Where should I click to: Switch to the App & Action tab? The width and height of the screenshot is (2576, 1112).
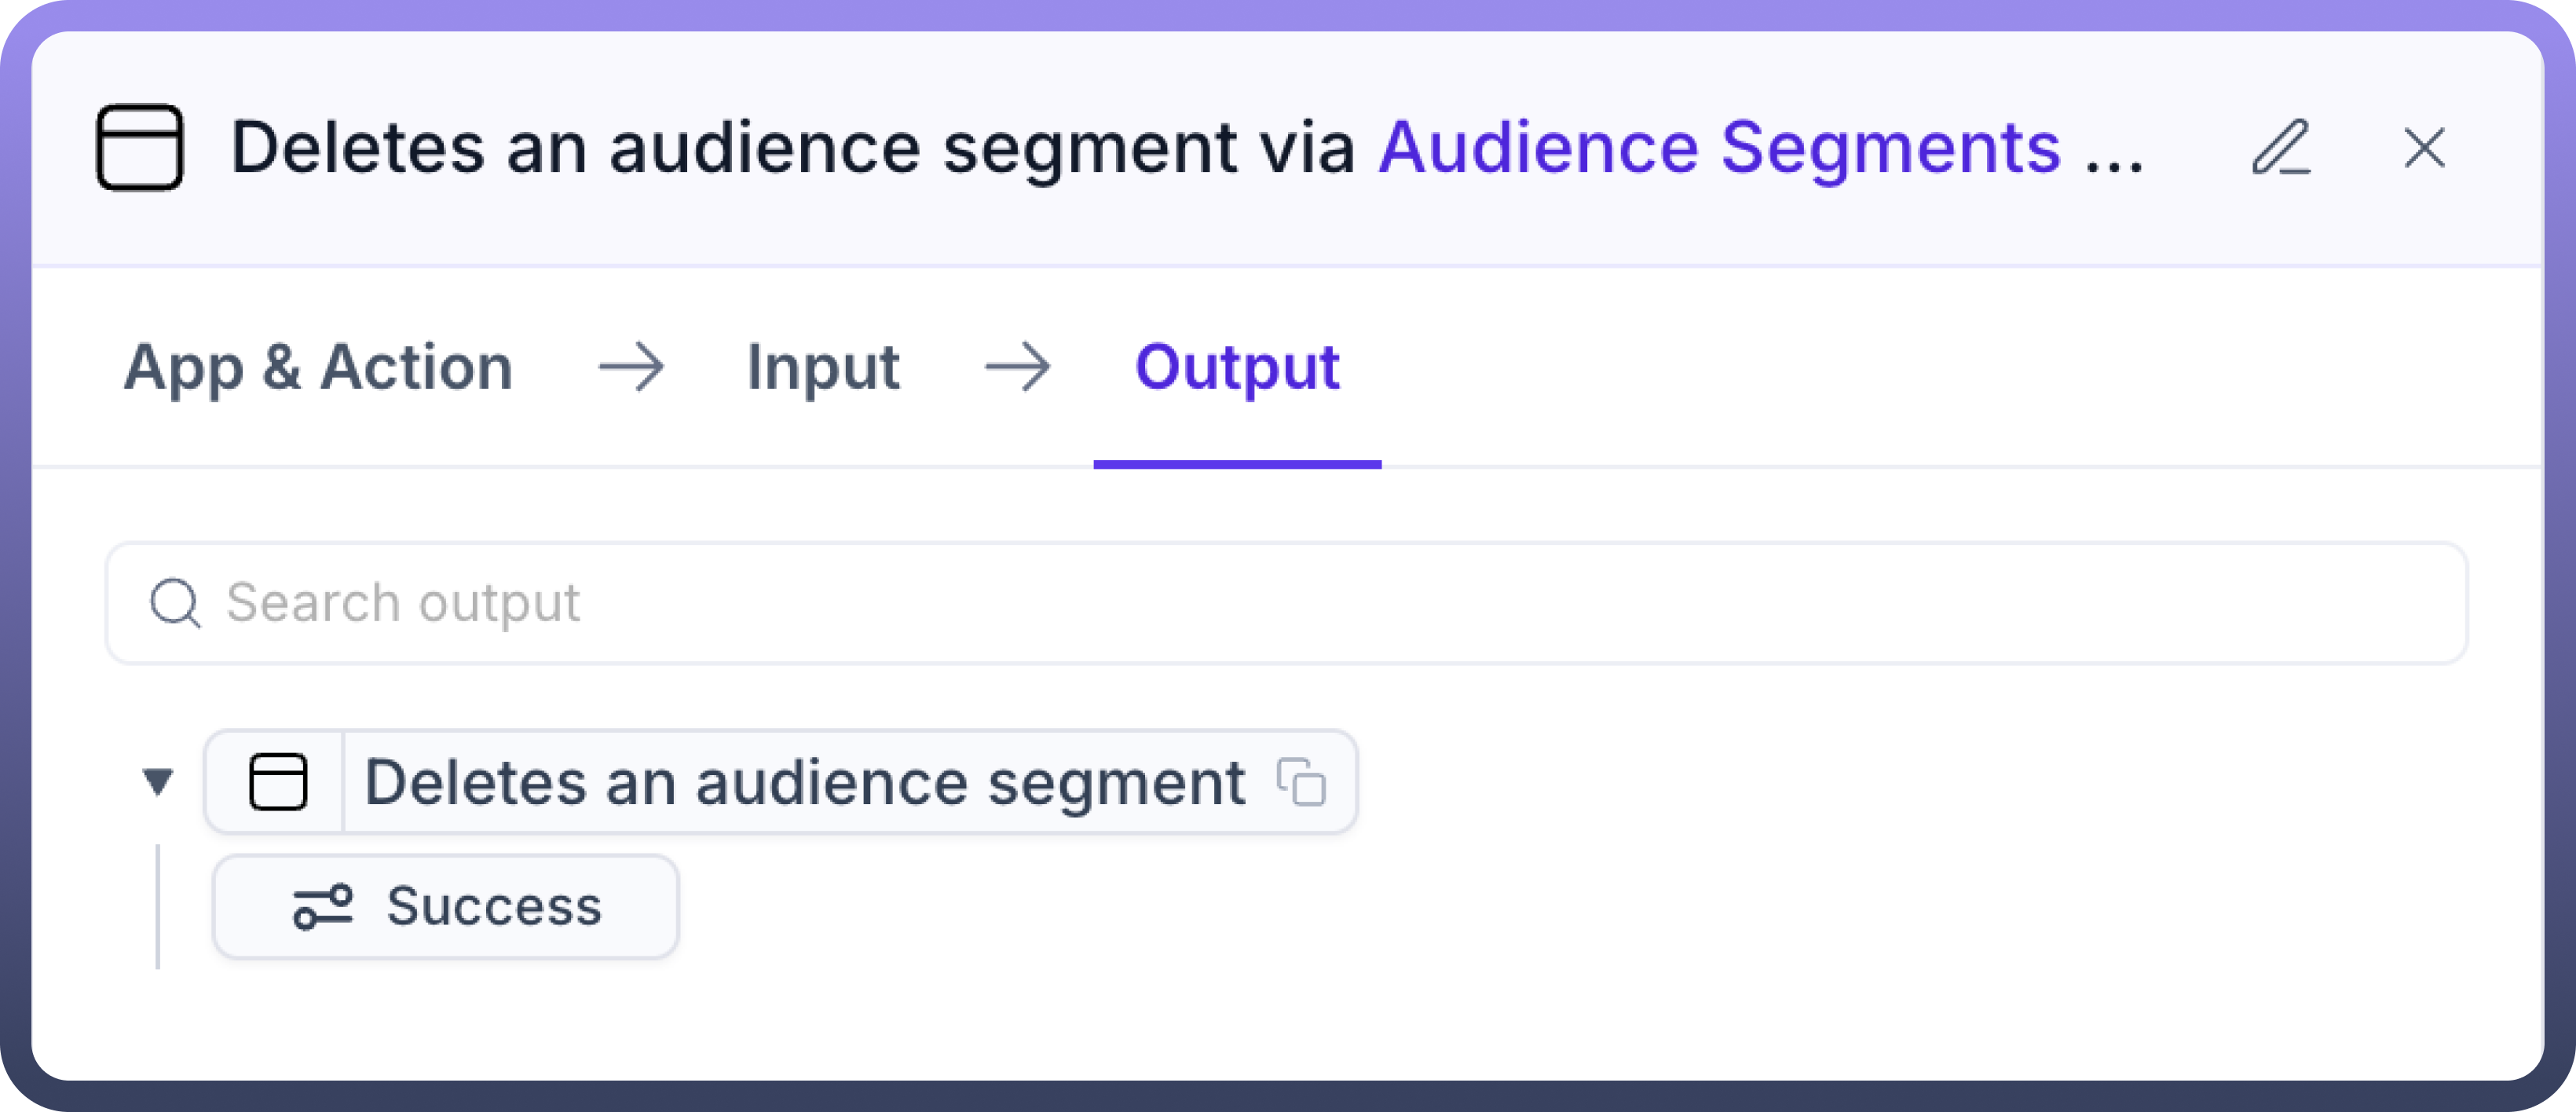coord(318,367)
